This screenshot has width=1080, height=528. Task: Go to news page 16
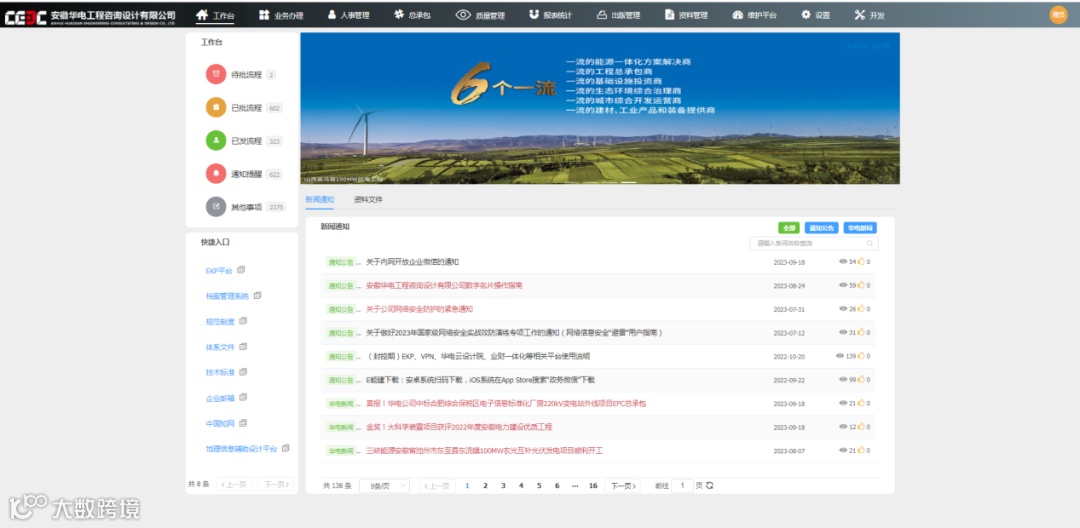(593, 485)
